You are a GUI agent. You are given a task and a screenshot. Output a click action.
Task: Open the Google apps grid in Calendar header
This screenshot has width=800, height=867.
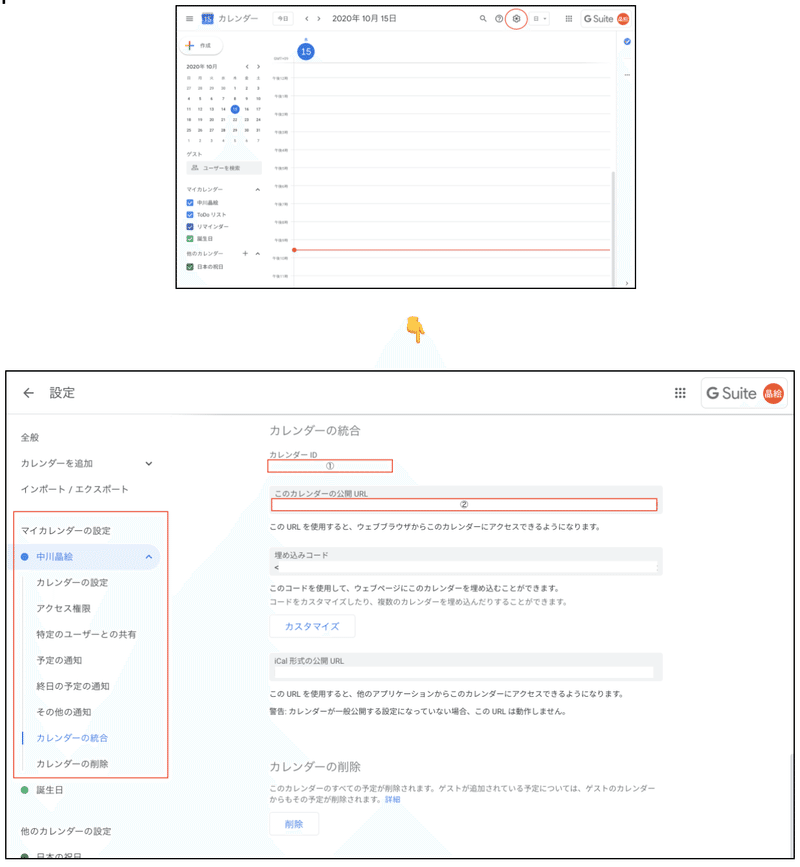point(568,19)
